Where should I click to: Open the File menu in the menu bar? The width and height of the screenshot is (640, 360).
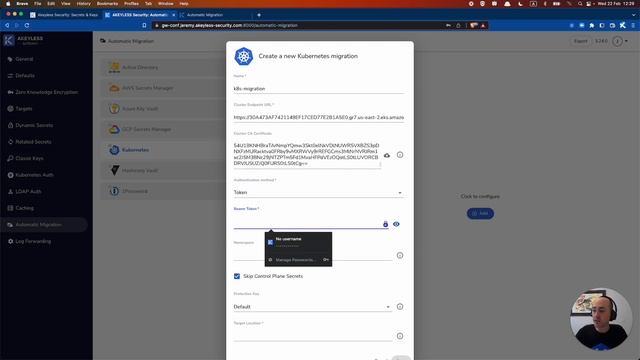38,4
